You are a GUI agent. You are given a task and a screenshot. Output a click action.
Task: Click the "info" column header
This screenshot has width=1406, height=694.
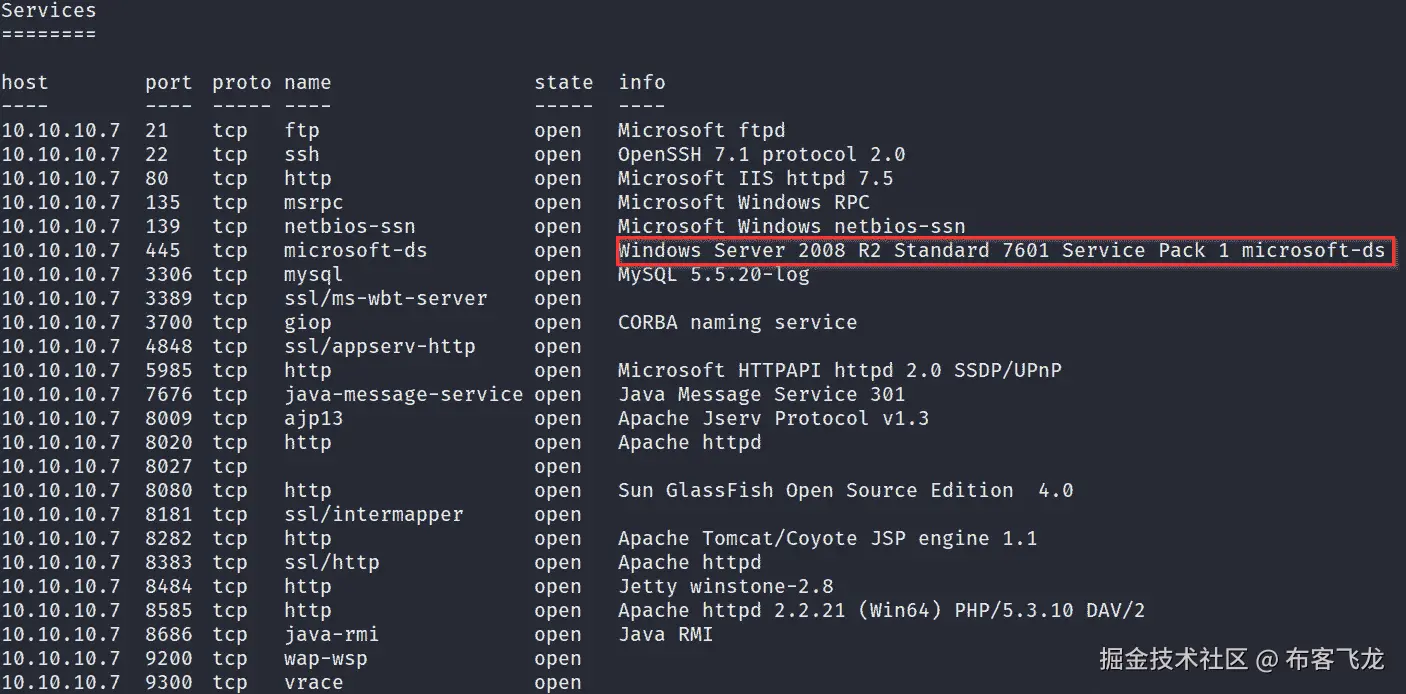coord(641,83)
